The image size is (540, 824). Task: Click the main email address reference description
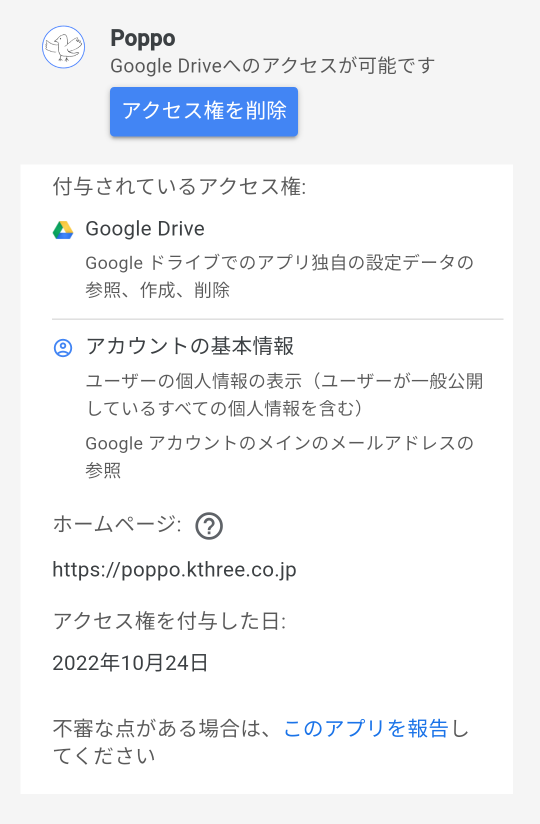(279, 456)
